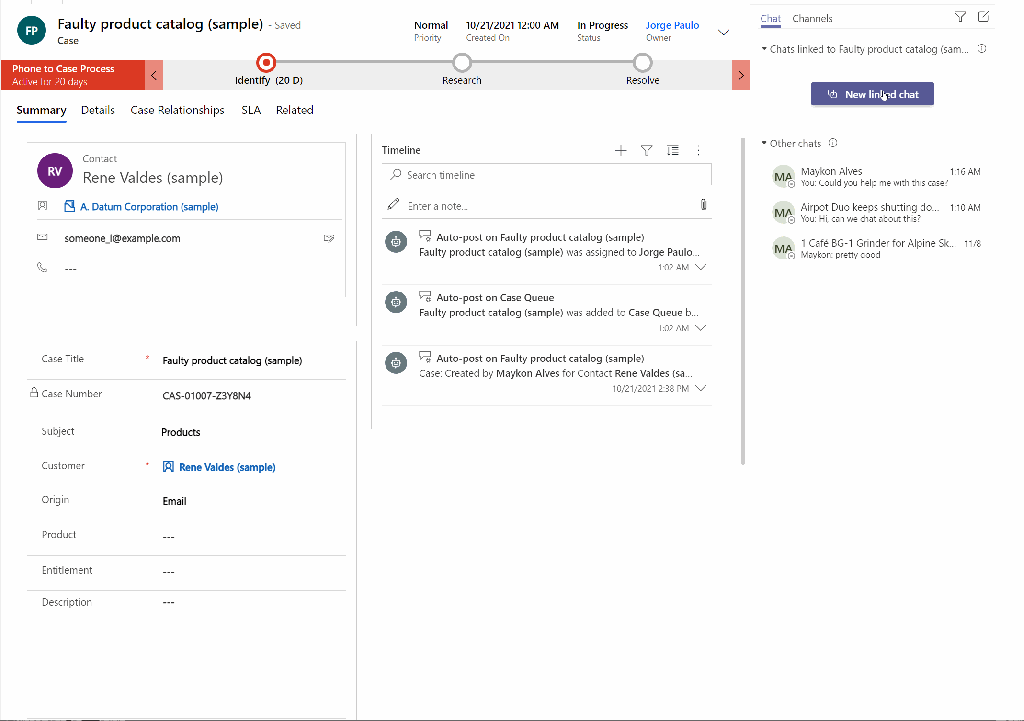Switch to the Details tab
Viewport: 1024px width, 721px height.
(97, 110)
